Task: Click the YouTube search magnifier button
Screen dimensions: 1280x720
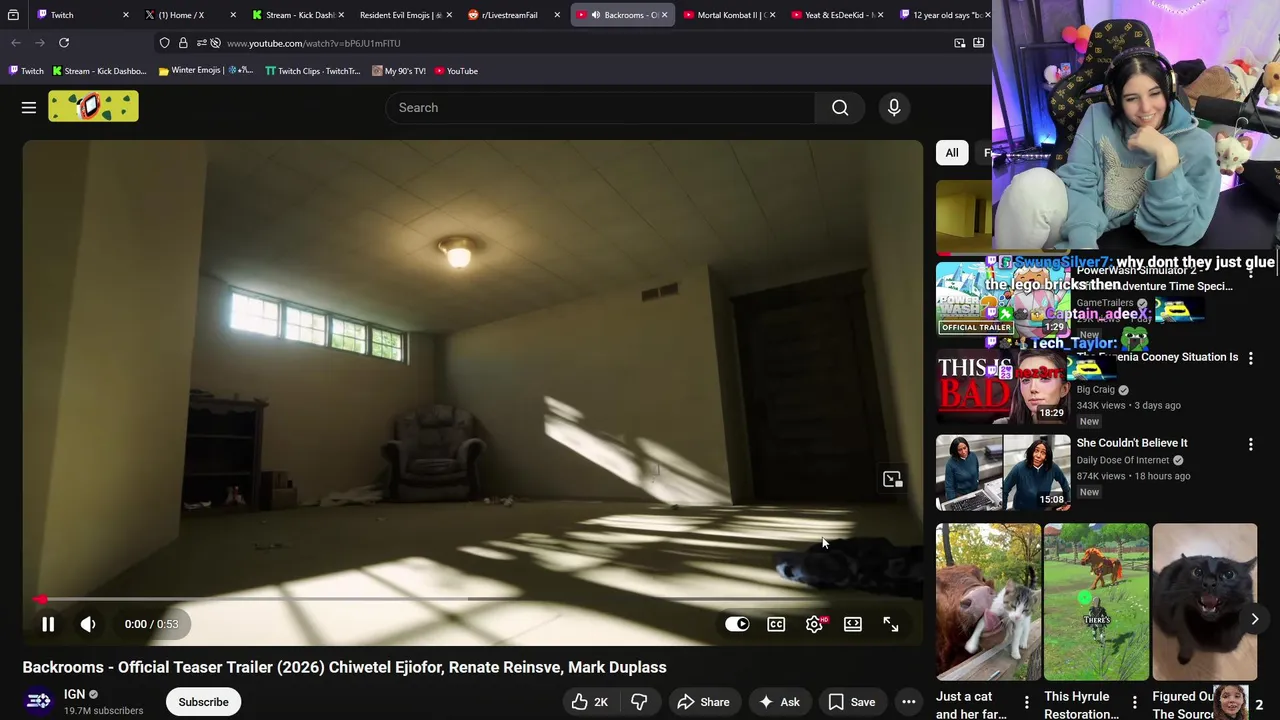Action: click(840, 108)
